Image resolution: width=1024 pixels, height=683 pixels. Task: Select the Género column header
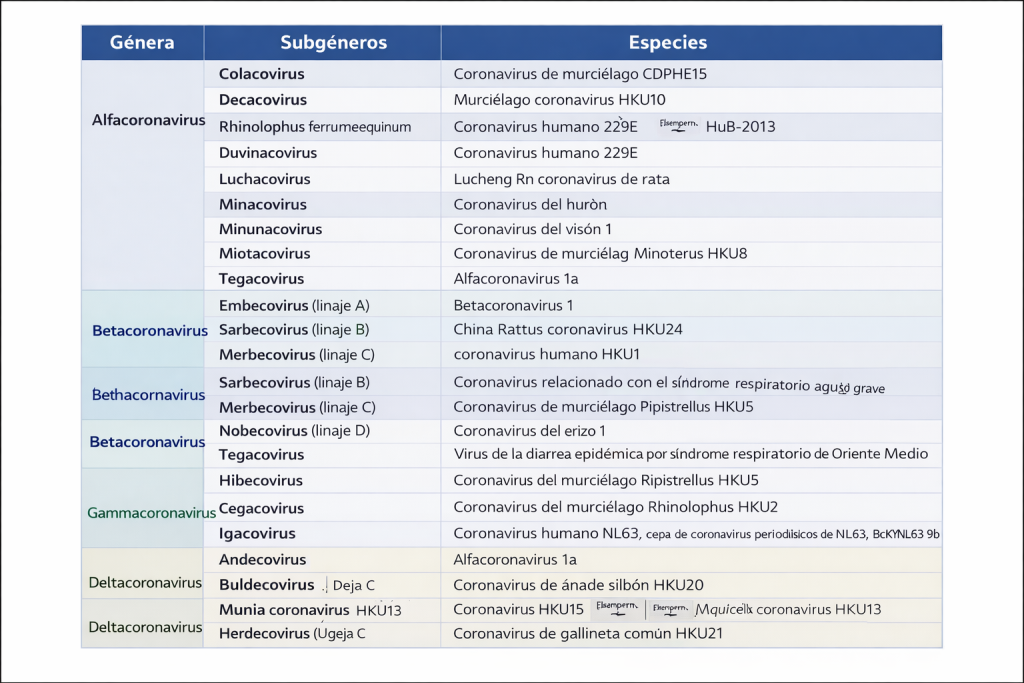[x=142, y=43]
